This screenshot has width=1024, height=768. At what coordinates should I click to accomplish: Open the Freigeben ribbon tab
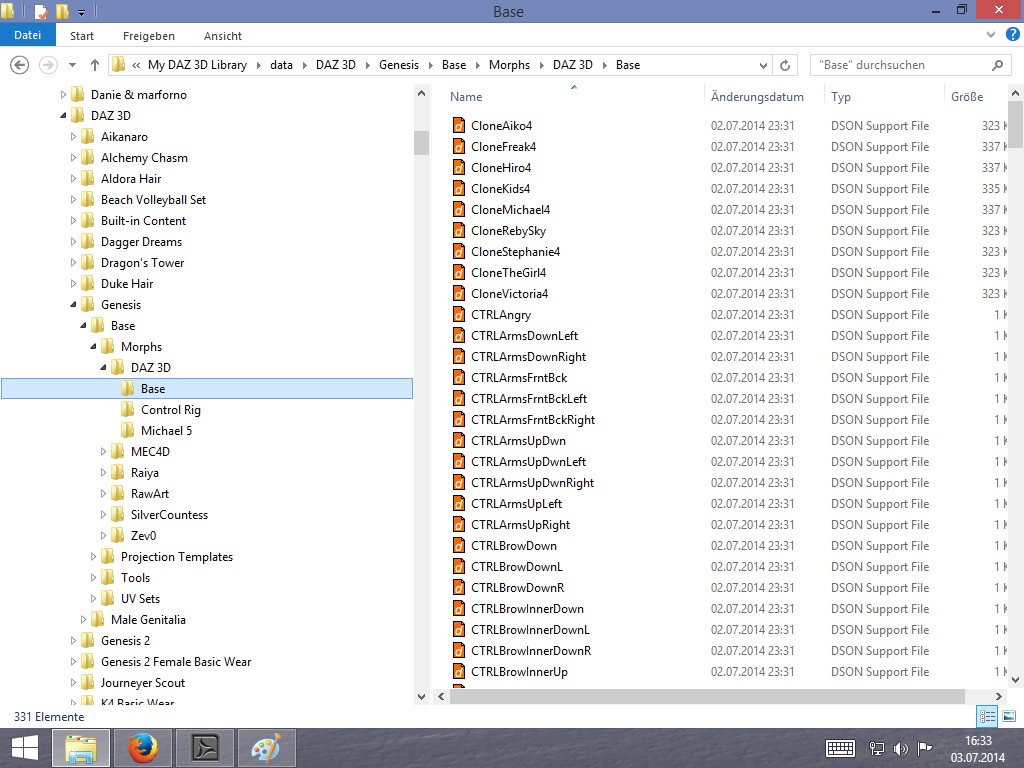149,36
